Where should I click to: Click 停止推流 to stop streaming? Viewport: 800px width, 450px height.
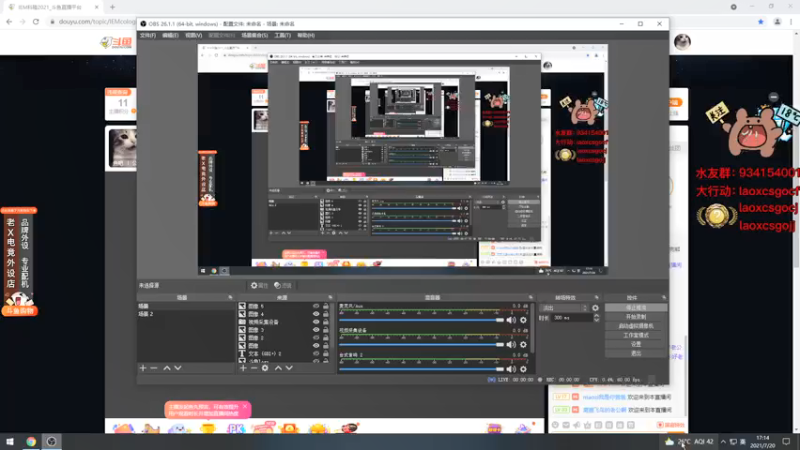(x=636, y=308)
